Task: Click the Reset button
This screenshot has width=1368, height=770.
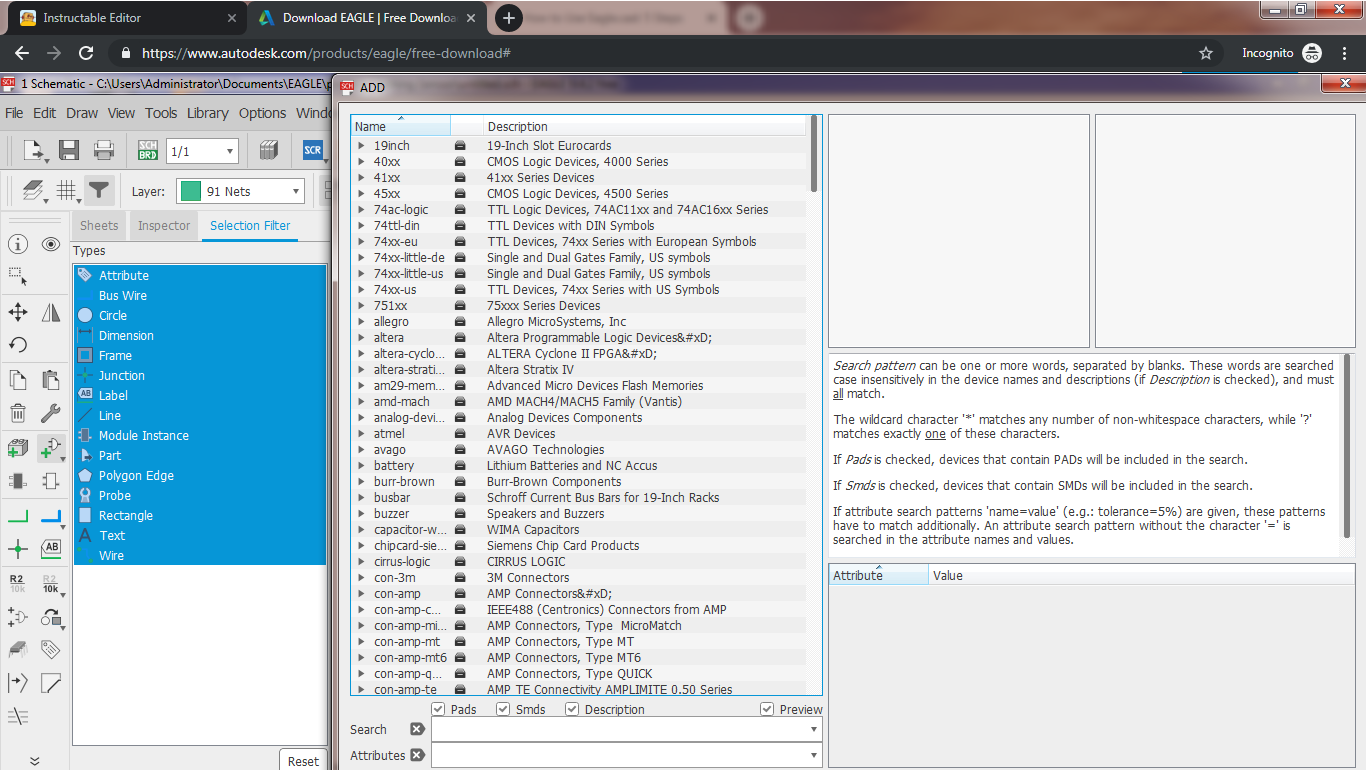Action: click(x=303, y=760)
